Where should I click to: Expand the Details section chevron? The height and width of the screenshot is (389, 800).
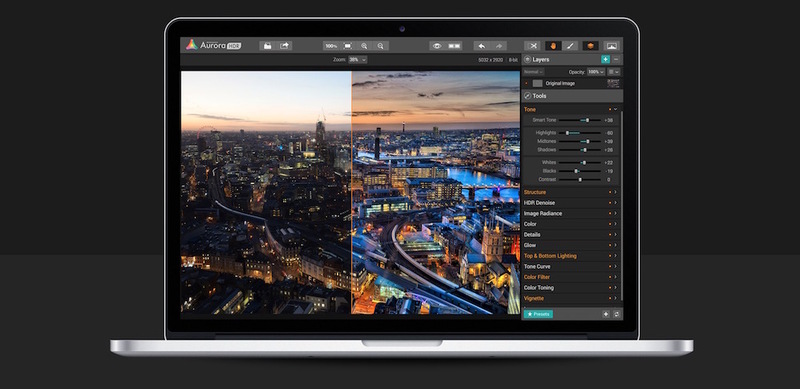click(x=615, y=235)
